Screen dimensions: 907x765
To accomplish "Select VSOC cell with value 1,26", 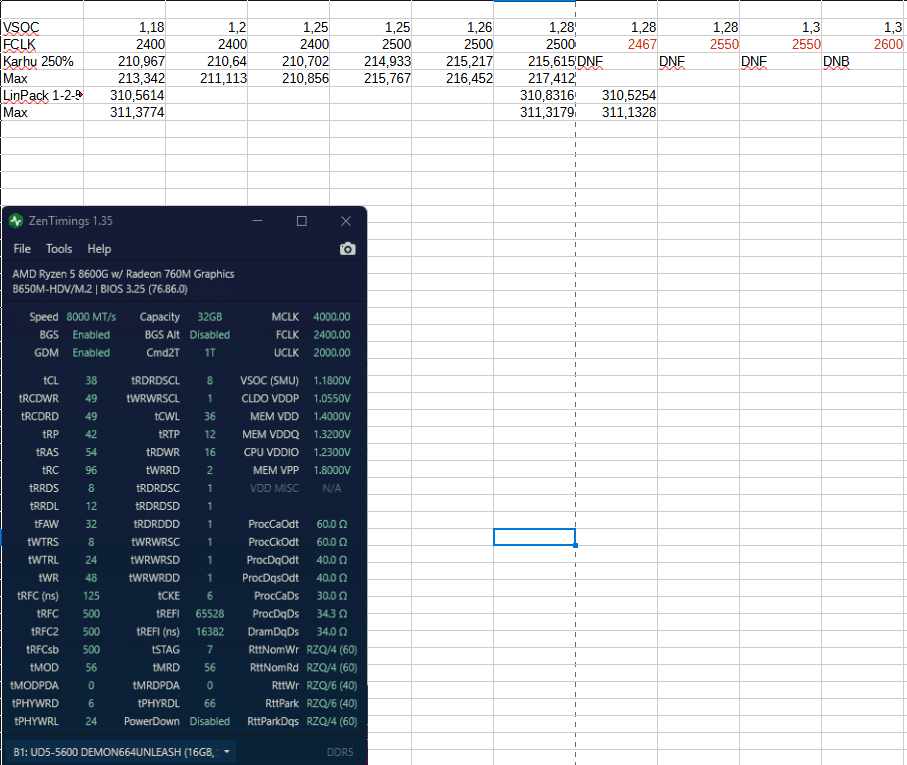I will (453, 27).
